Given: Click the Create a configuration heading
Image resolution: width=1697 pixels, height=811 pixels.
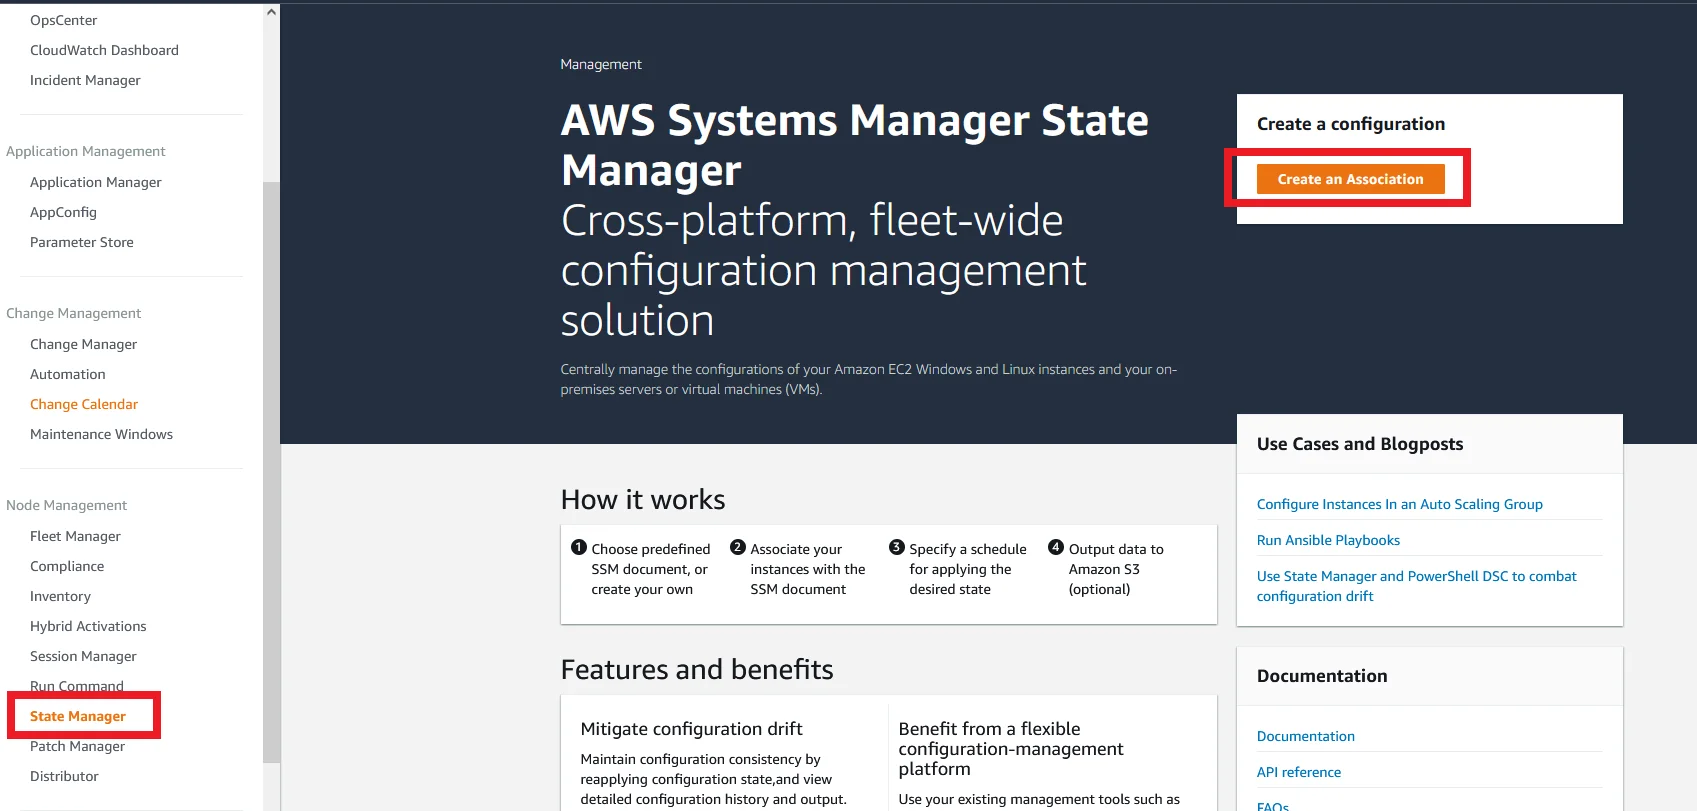Looking at the screenshot, I should tap(1351, 124).
